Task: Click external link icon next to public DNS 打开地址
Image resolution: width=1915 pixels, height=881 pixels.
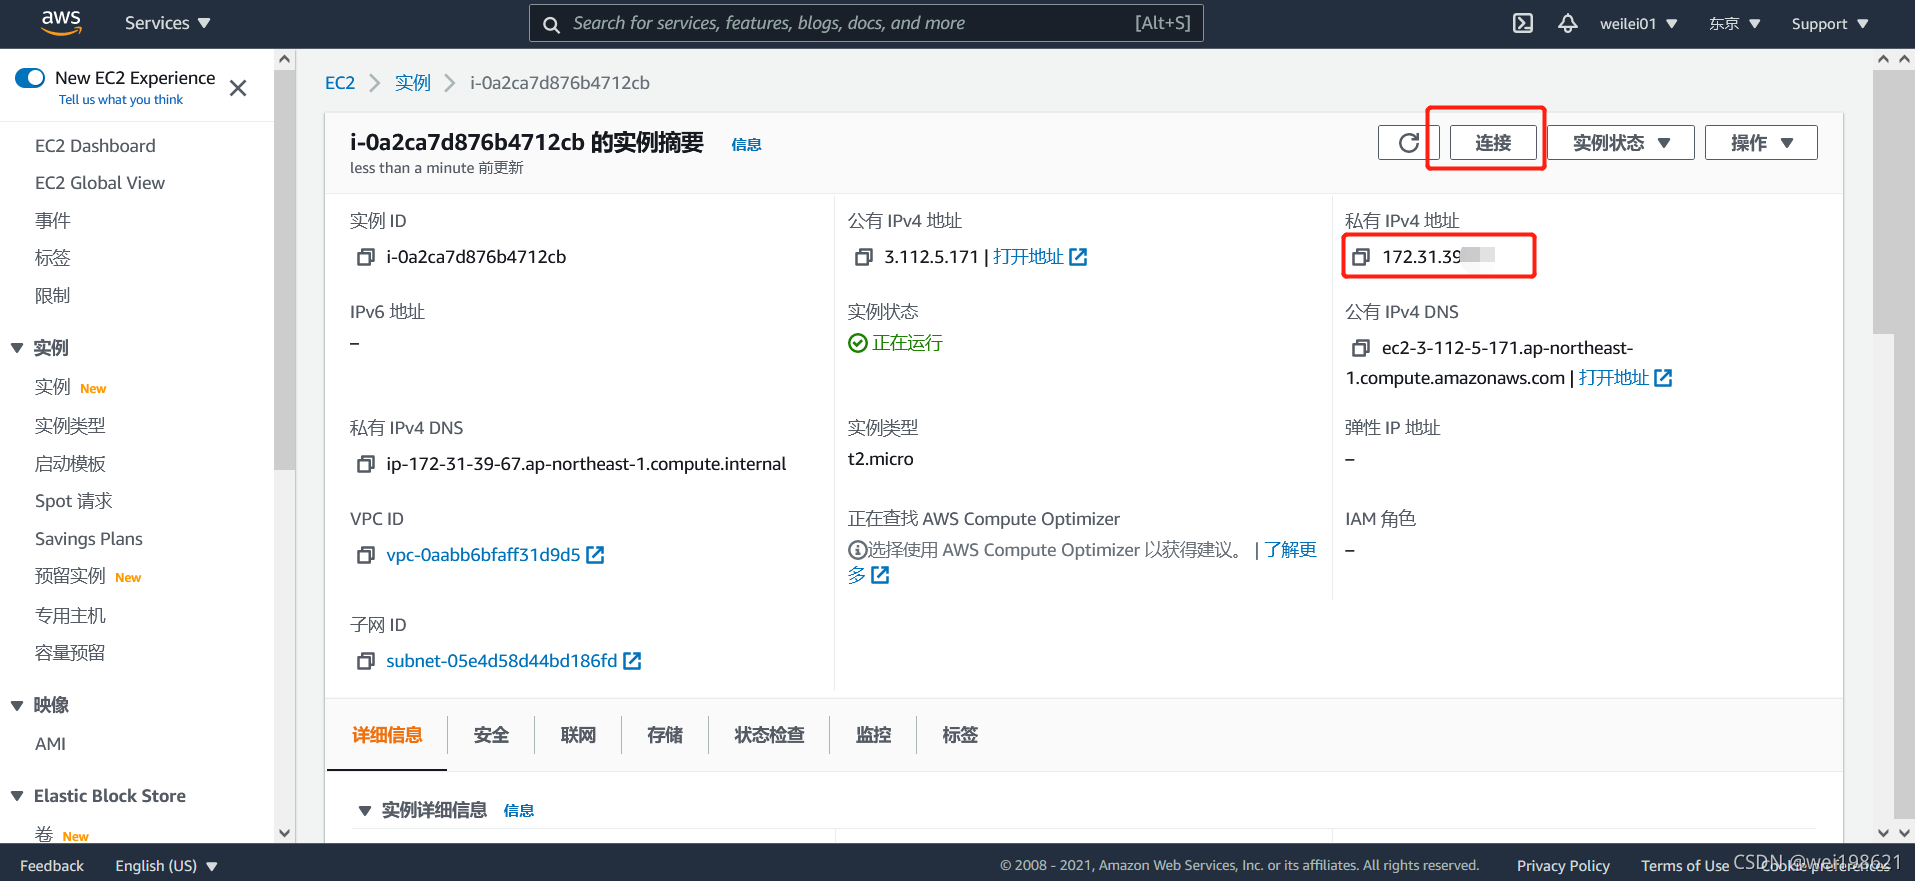Action: (x=1663, y=378)
